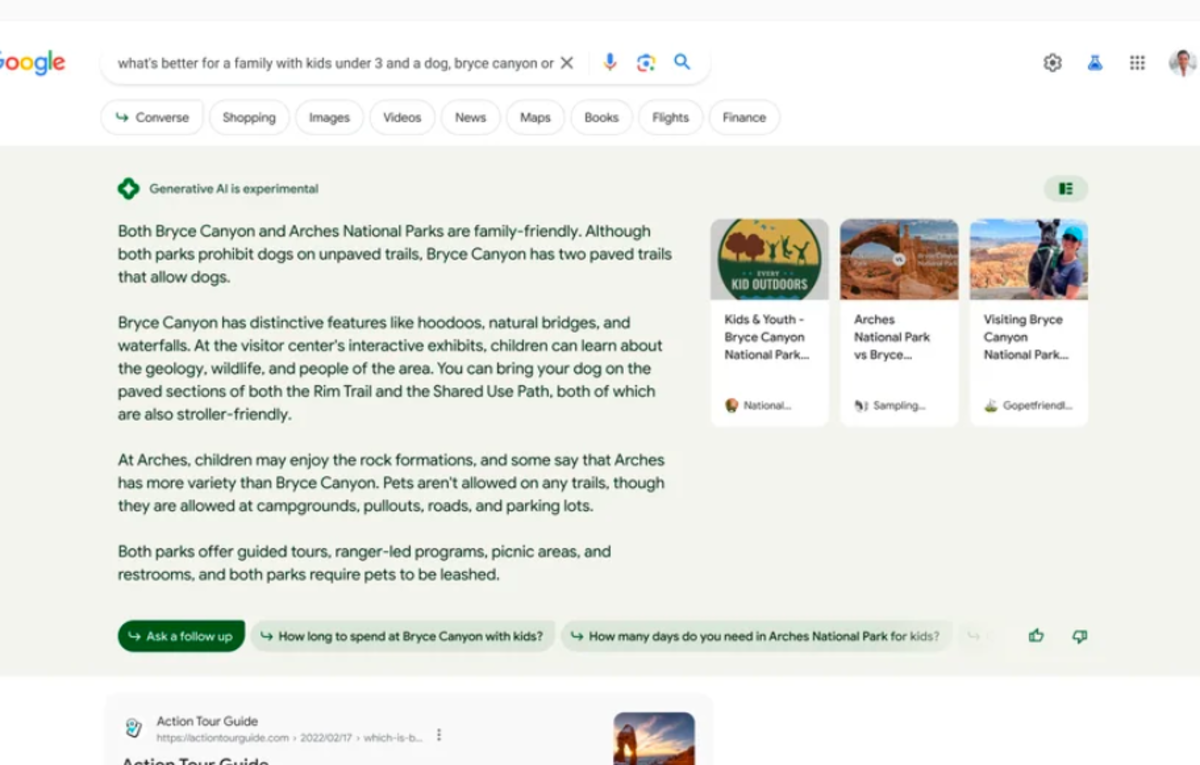Switch to the Images filter

coord(329,117)
